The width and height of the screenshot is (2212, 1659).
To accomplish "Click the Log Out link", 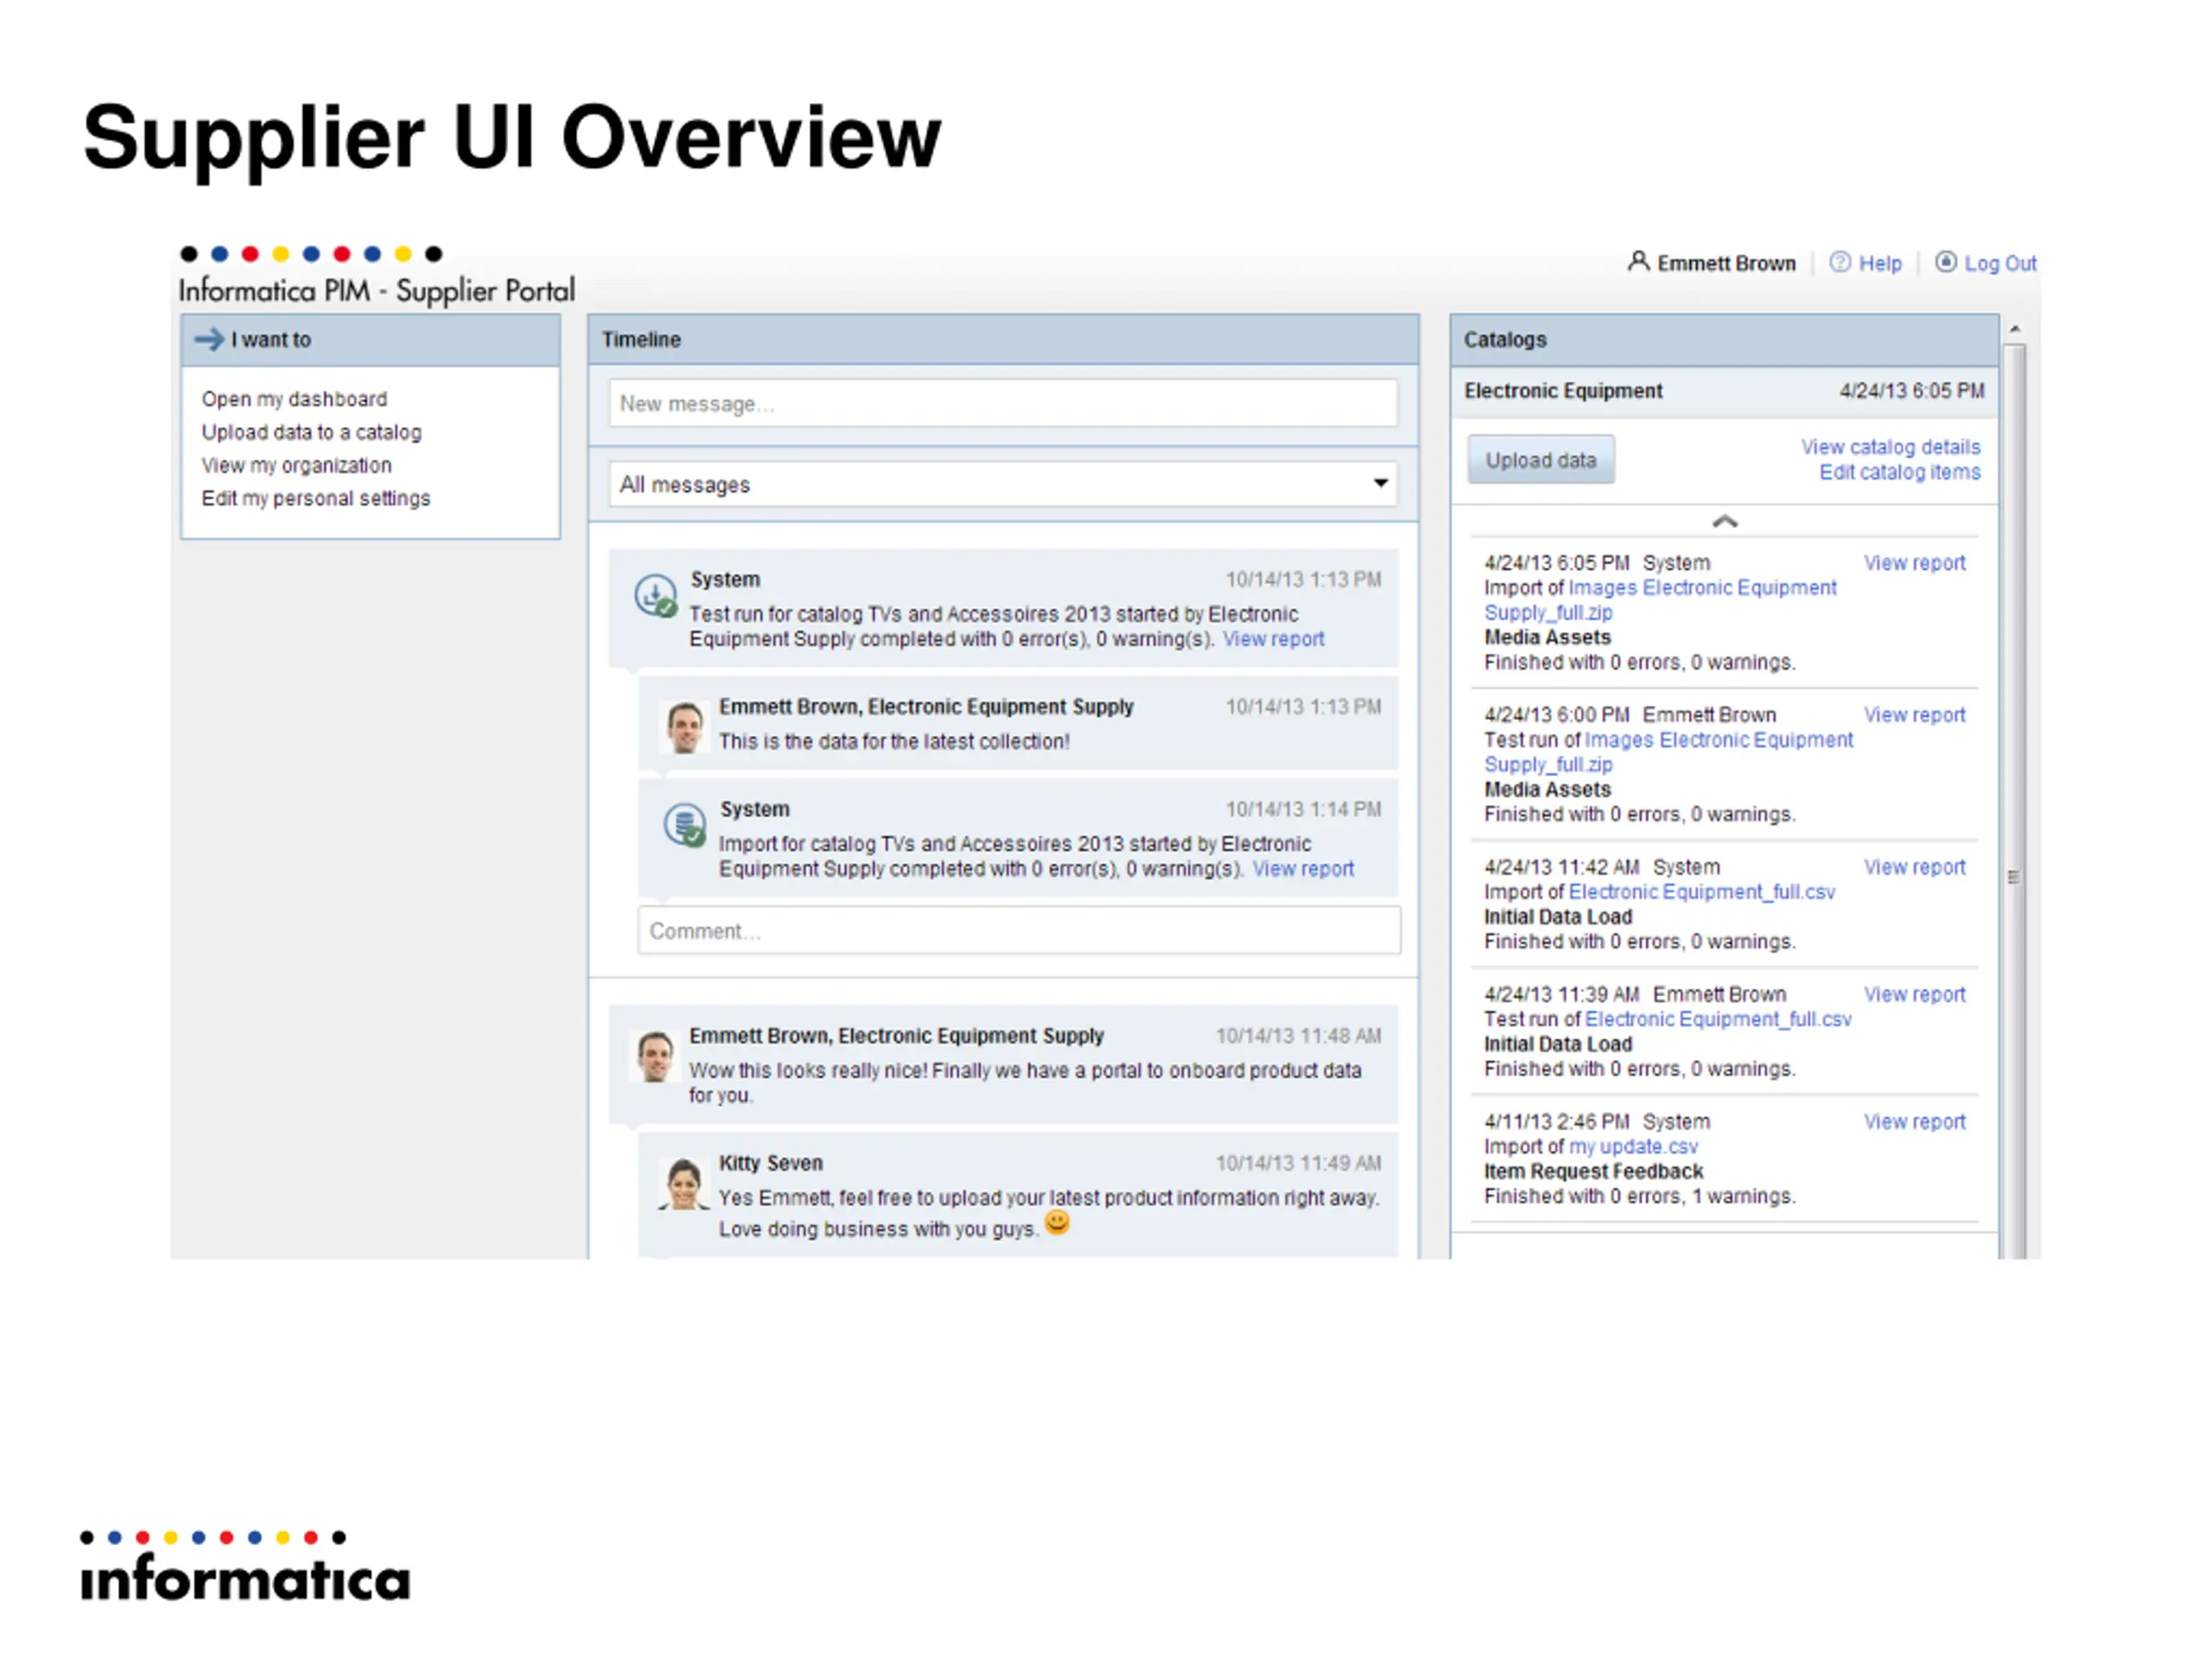I will click(x=2000, y=263).
